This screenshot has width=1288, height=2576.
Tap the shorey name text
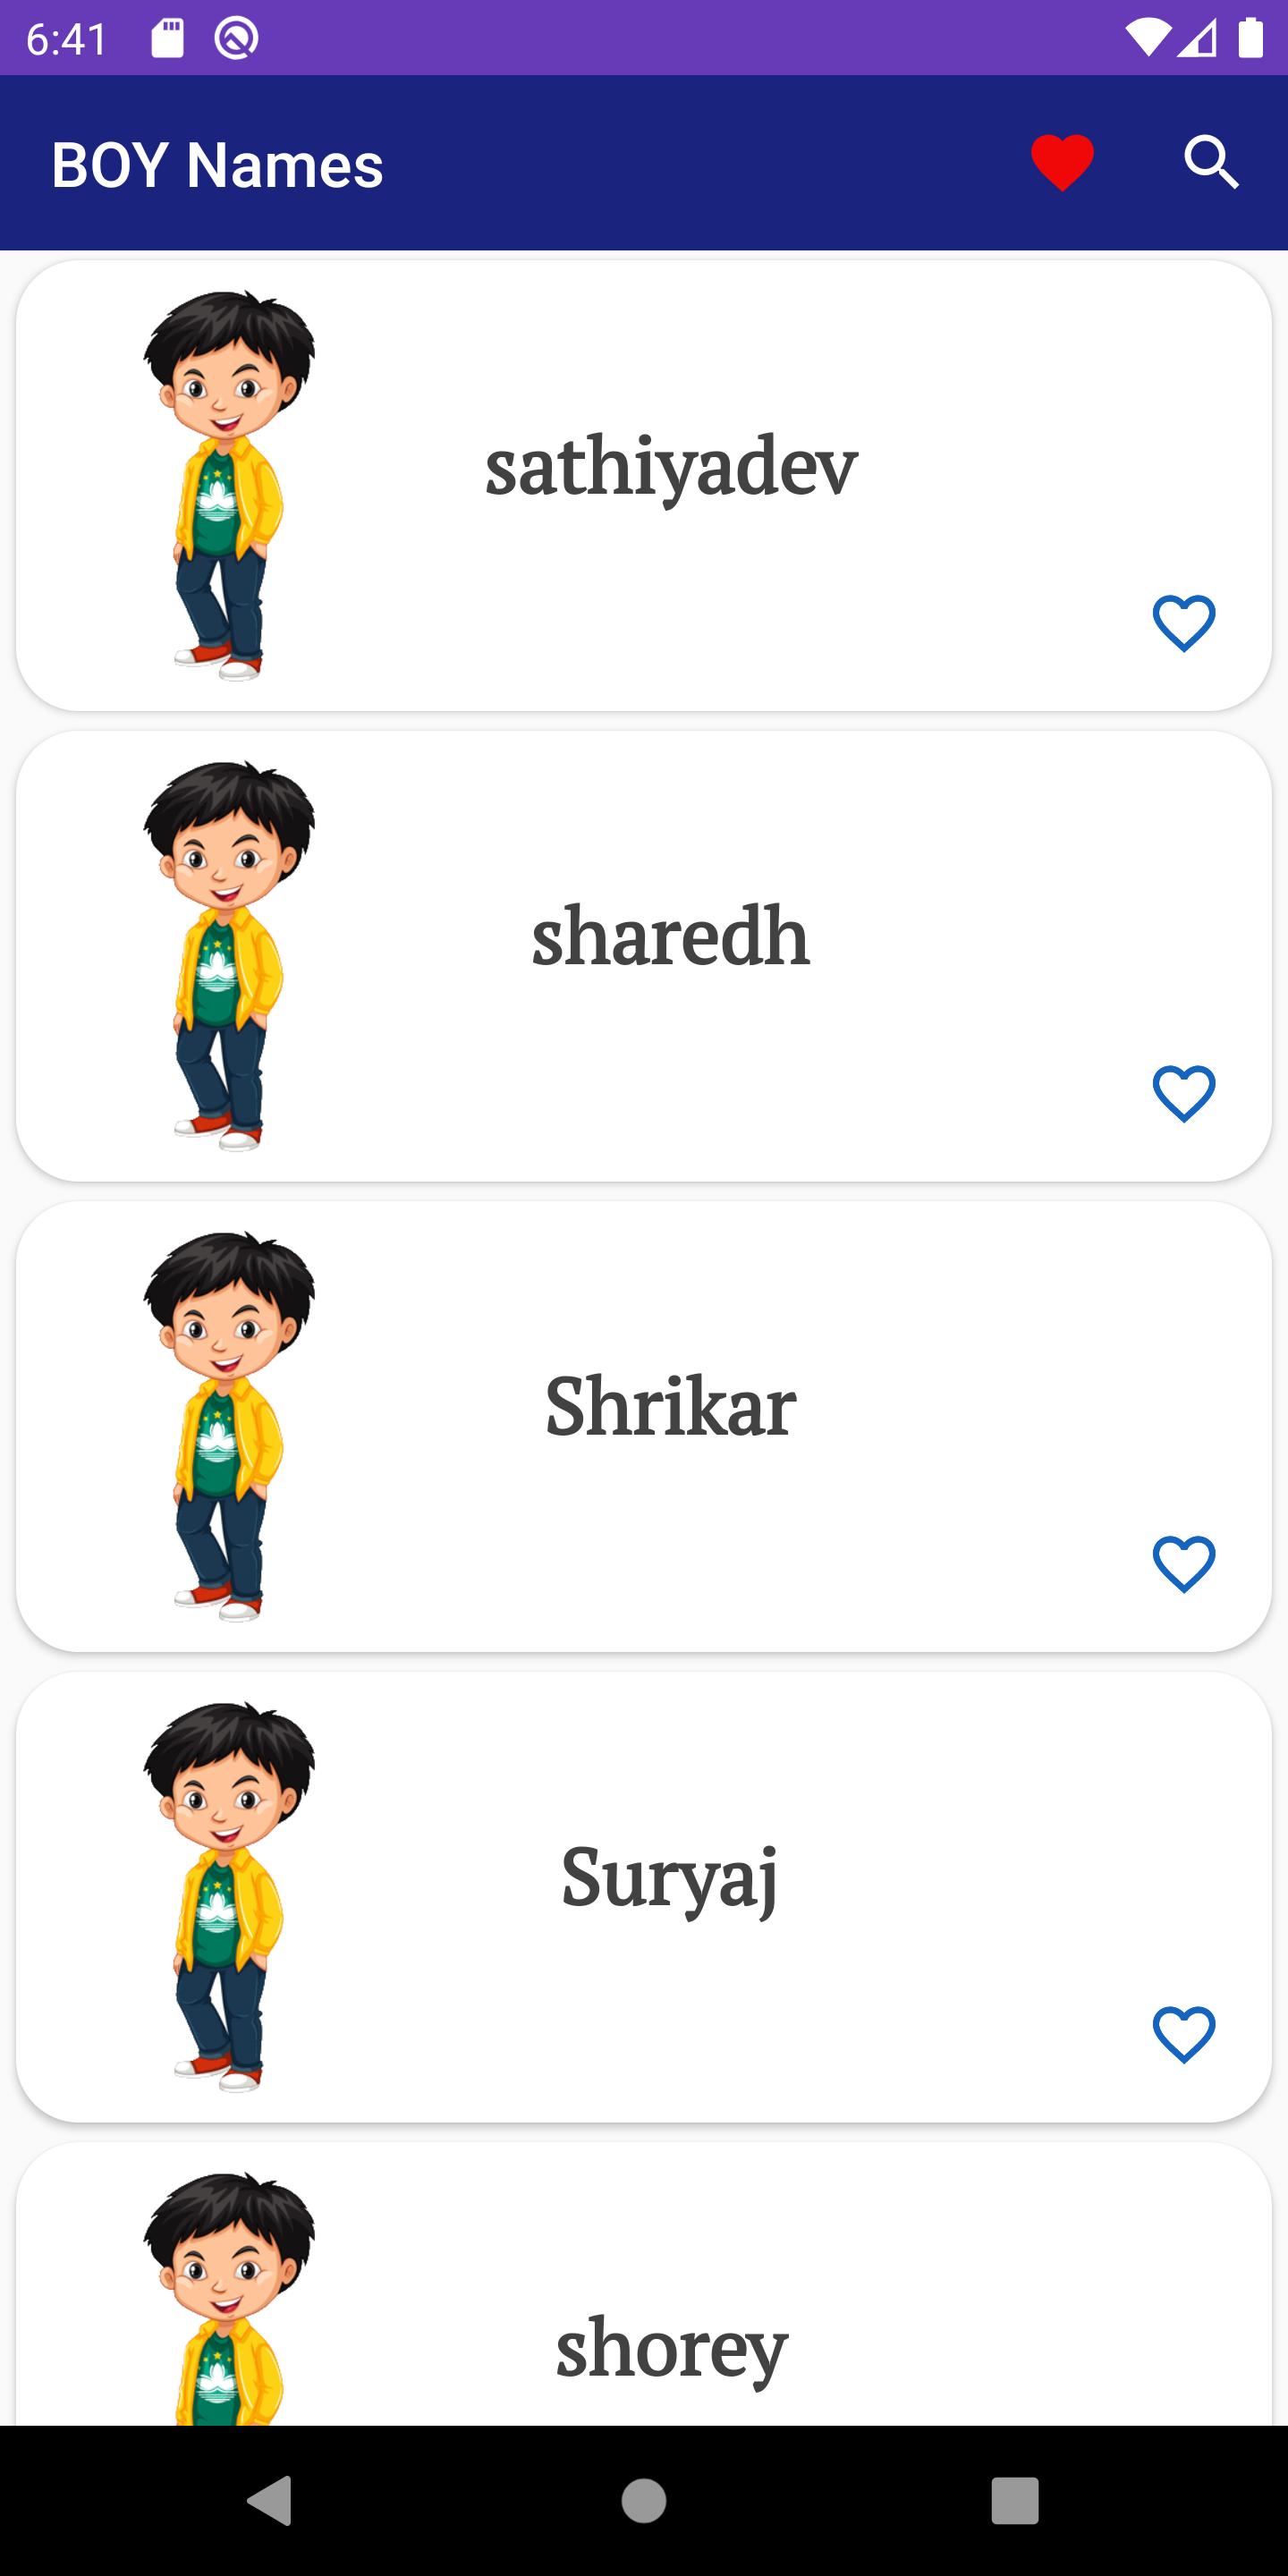point(671,2346)
